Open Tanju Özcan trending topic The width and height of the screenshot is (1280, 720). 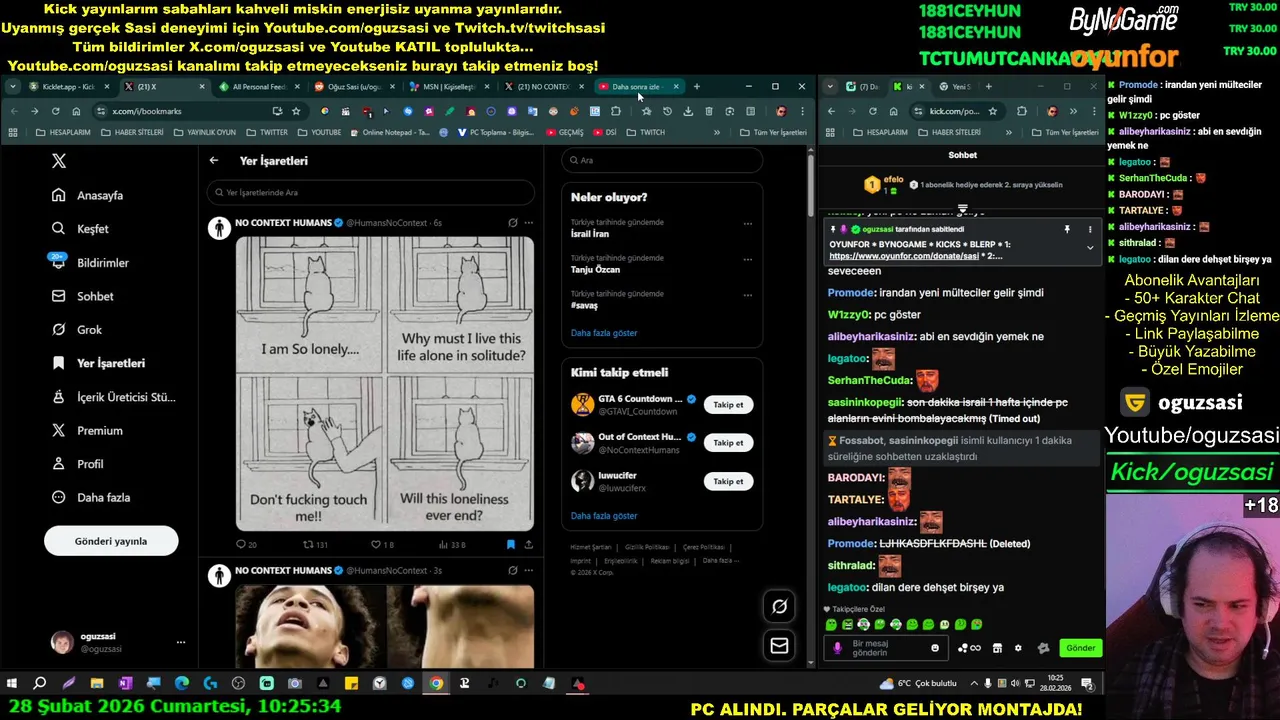coord(596,270)
